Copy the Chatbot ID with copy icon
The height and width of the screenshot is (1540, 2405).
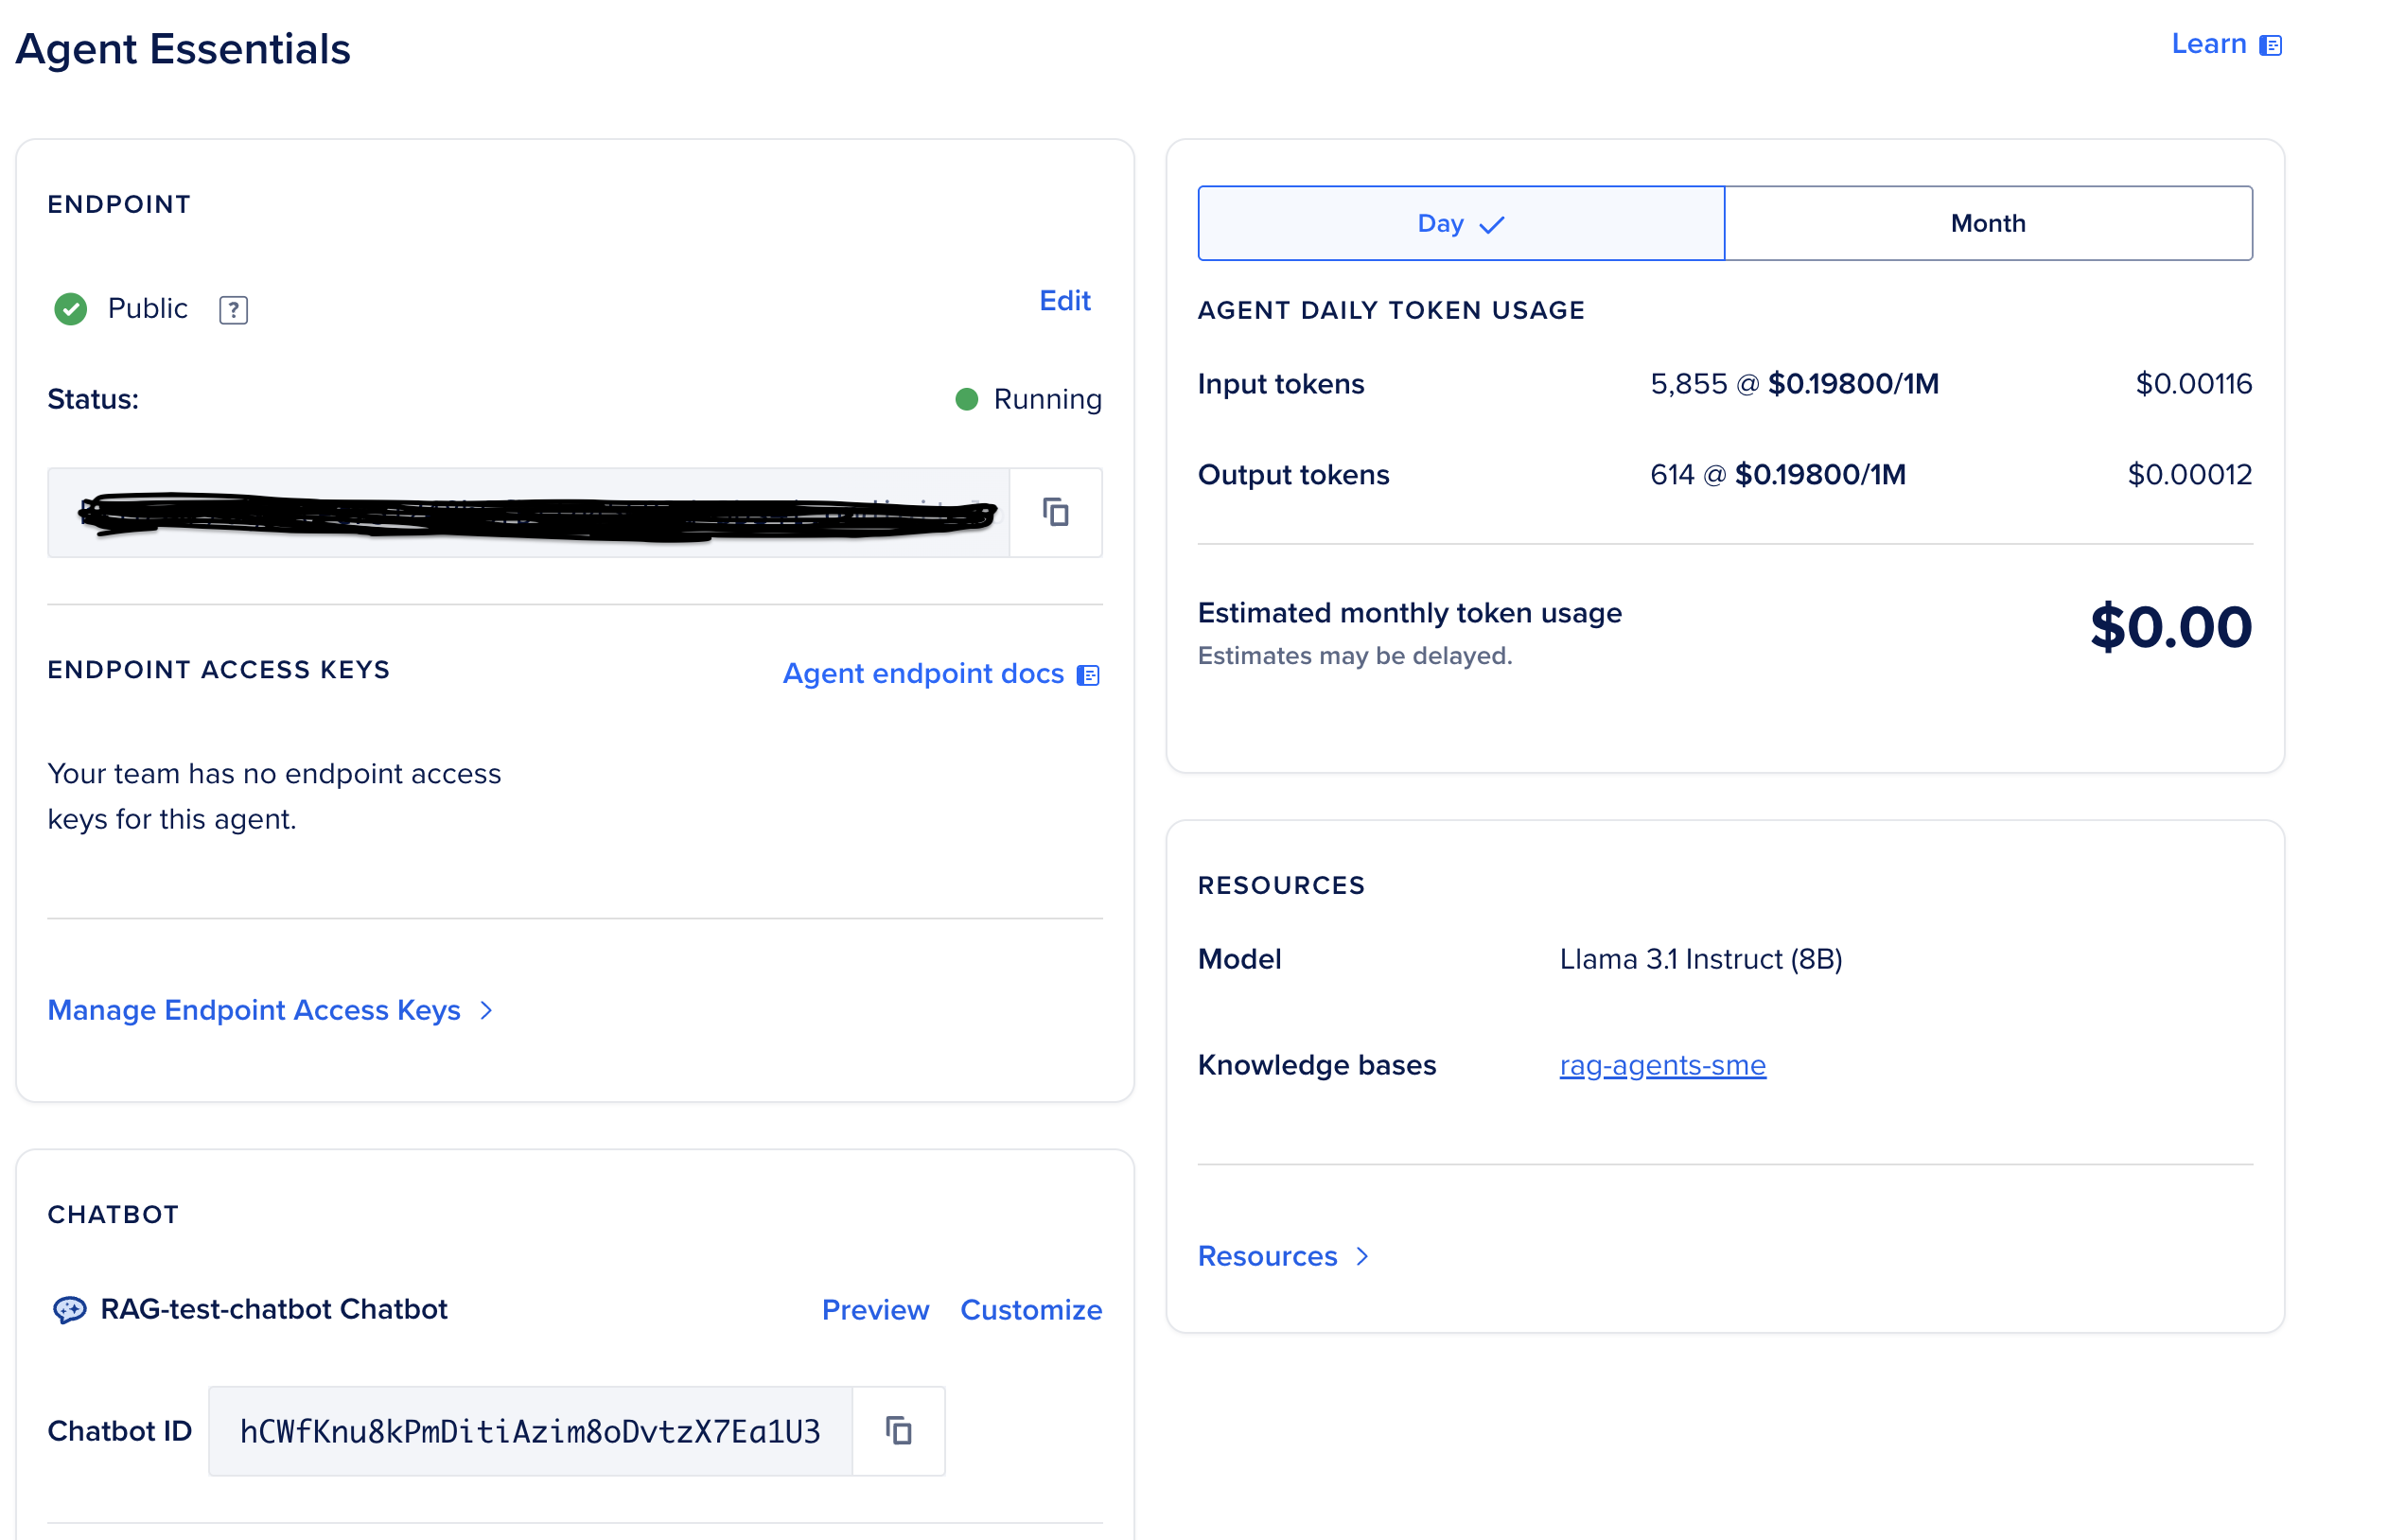click(898, 1430)
